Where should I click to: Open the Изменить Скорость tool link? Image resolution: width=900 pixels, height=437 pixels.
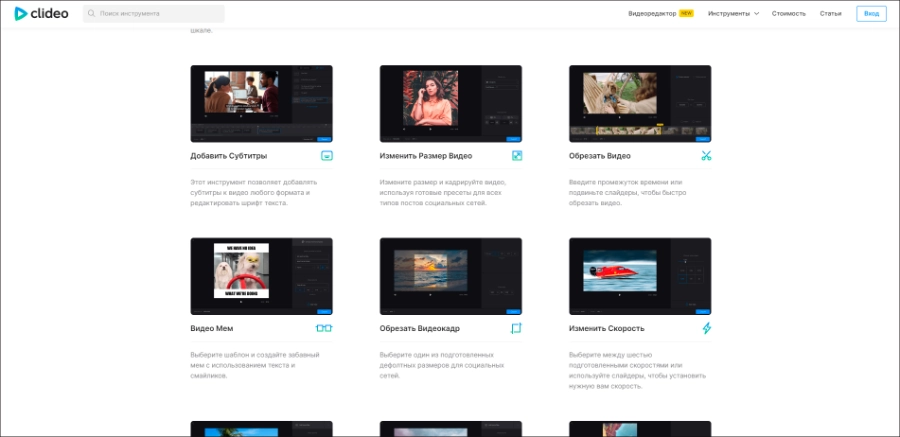tap(606, 328)
